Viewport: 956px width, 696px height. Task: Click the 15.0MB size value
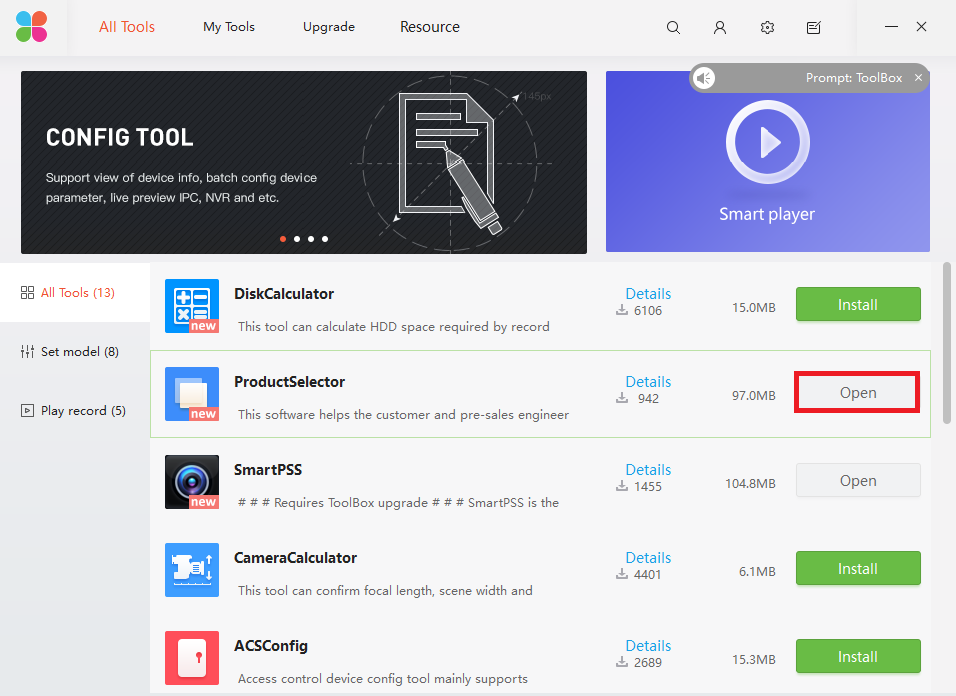[x=754, y=308]
